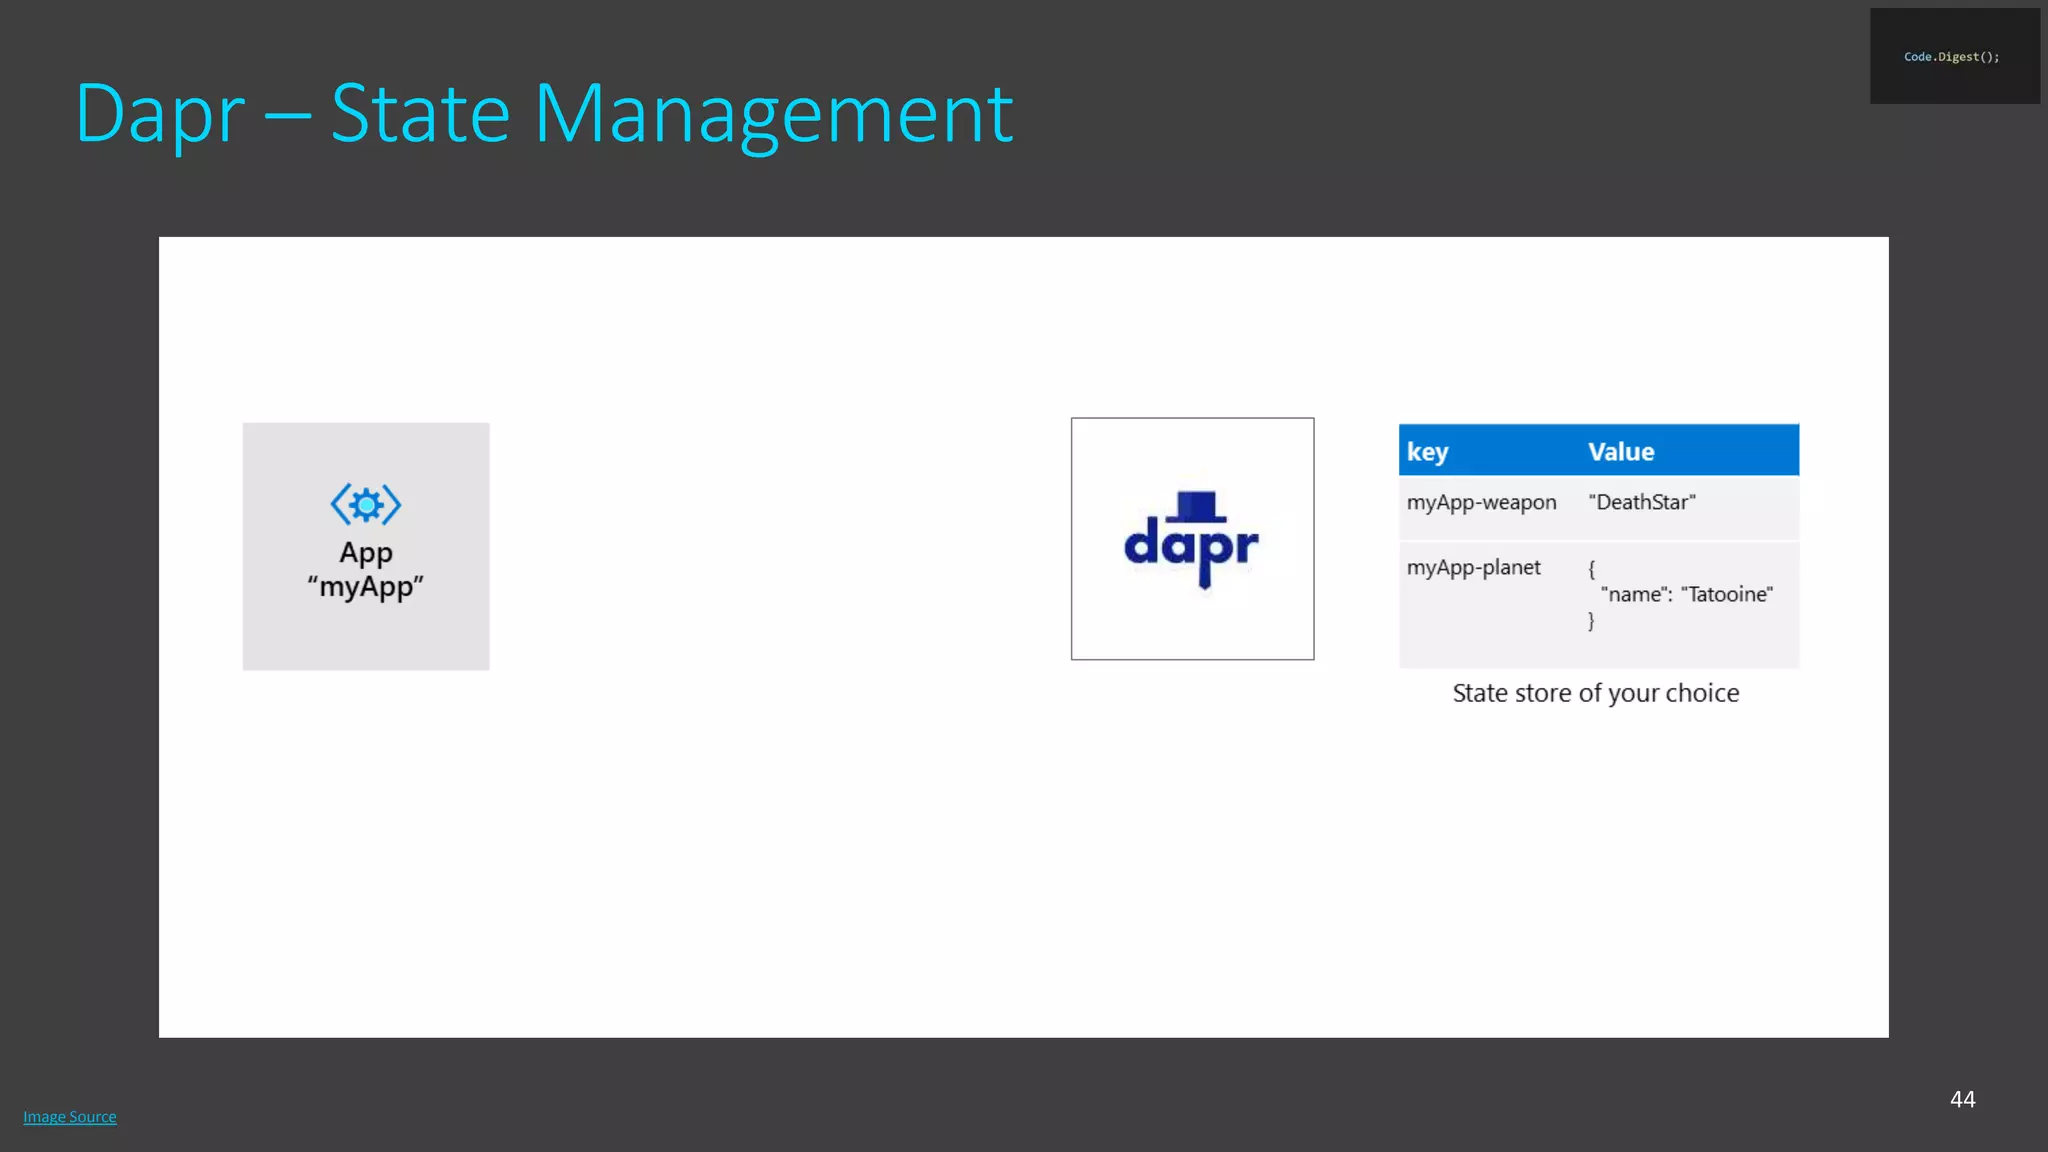
Task: Click the "Value" column header
Action: click(x=1621, y=452)
